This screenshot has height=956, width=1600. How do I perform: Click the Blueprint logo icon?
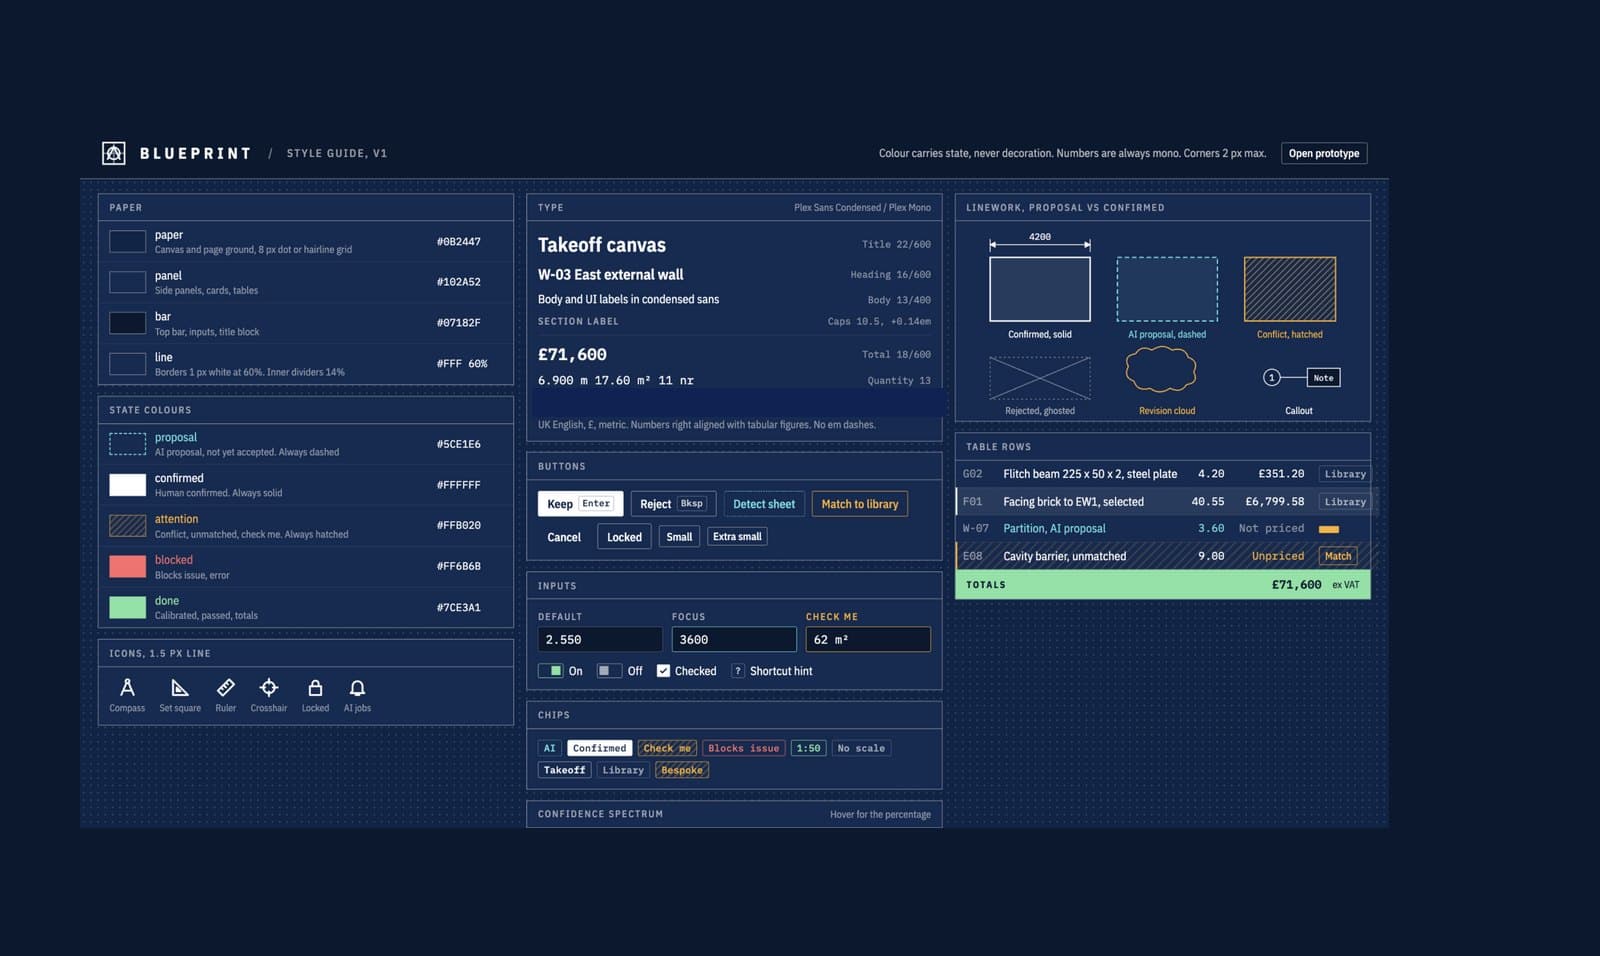pyautogui.click(x=114, y=153)
